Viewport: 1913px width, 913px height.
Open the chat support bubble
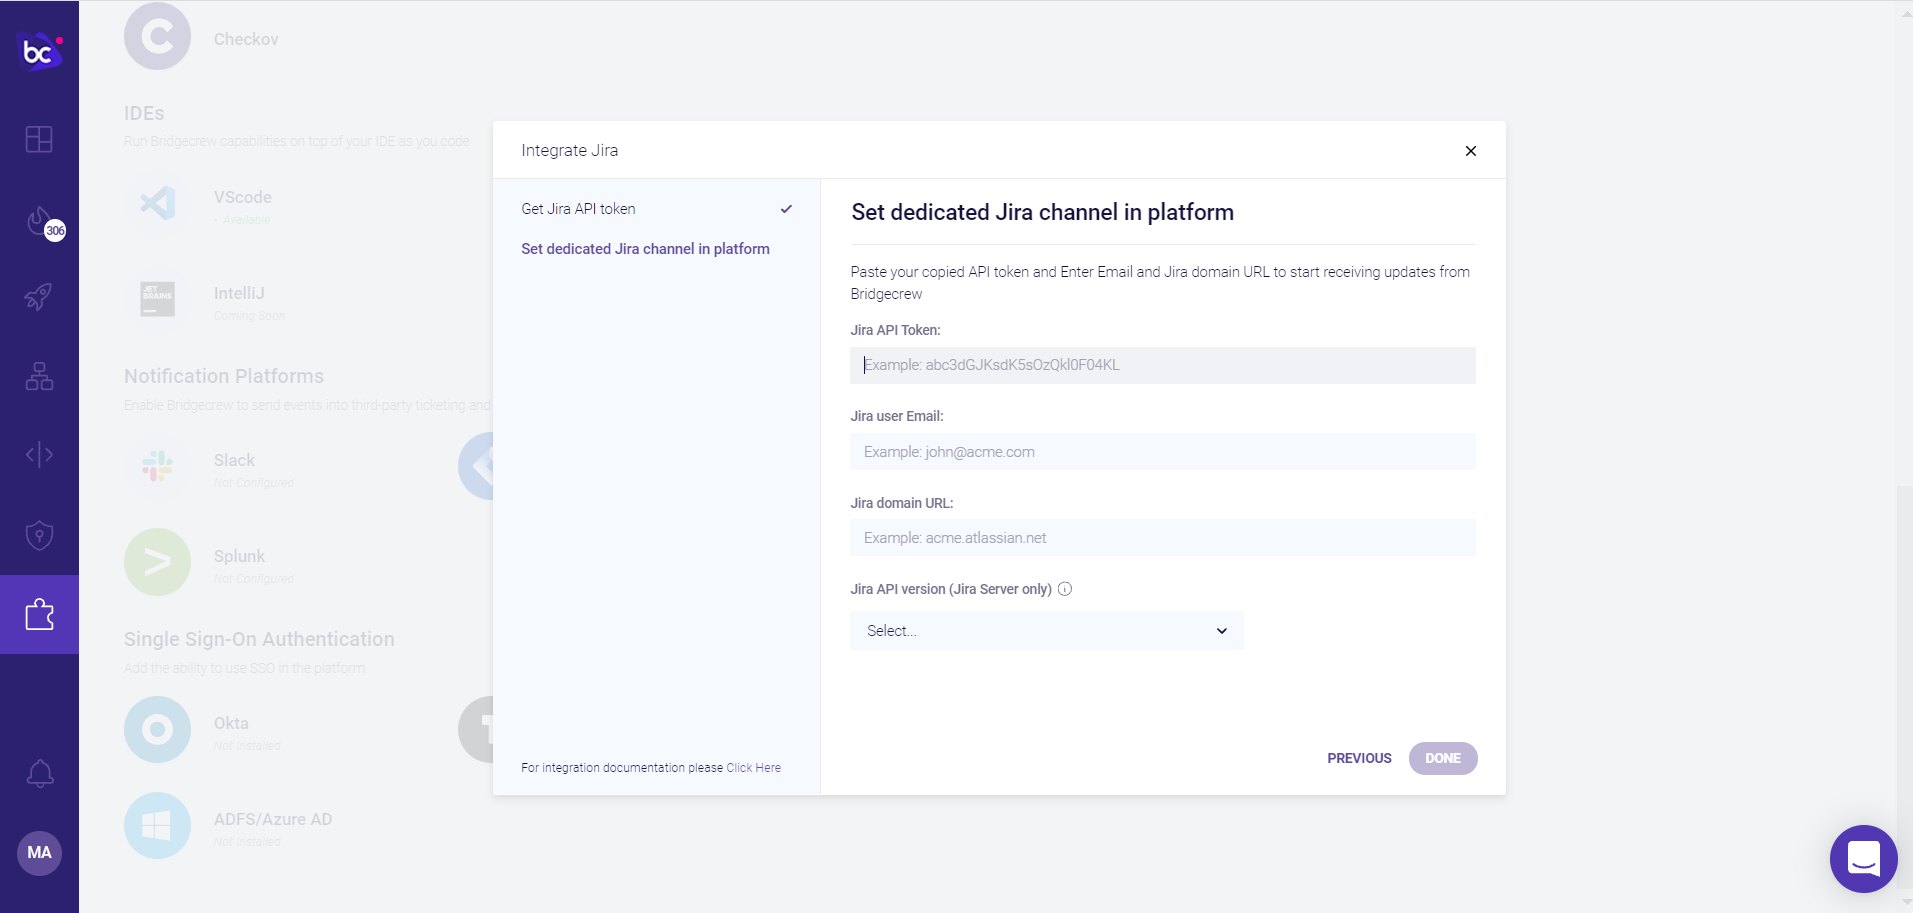point(1863,858)
